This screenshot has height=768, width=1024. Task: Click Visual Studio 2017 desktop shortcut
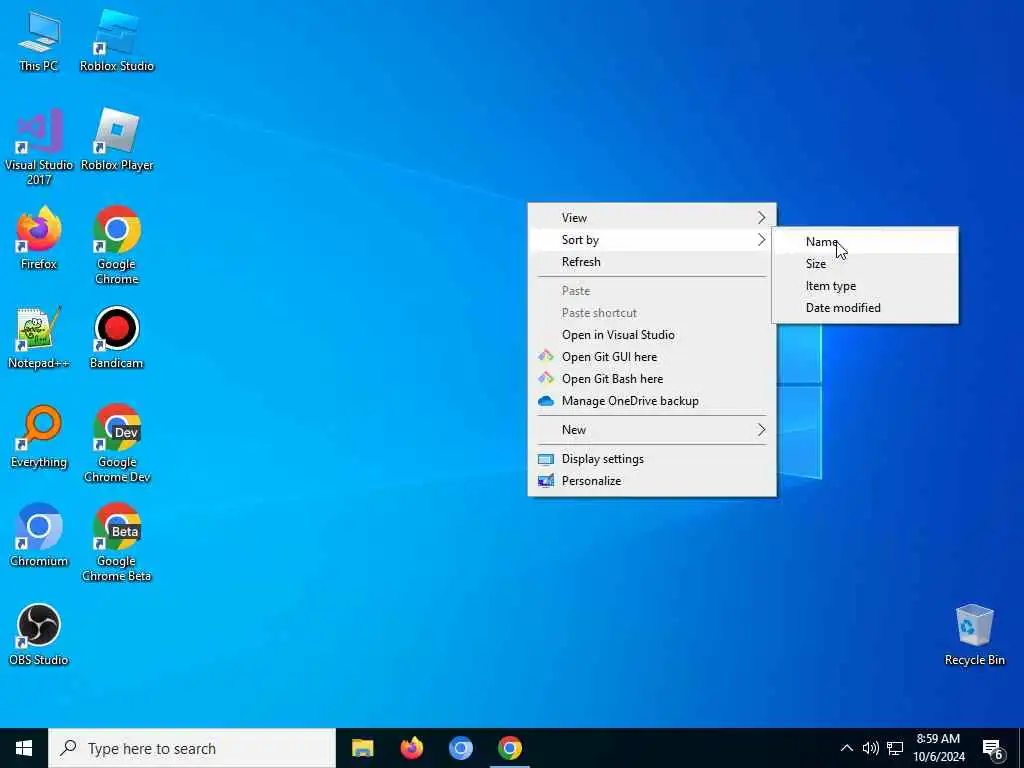[39, 147]
